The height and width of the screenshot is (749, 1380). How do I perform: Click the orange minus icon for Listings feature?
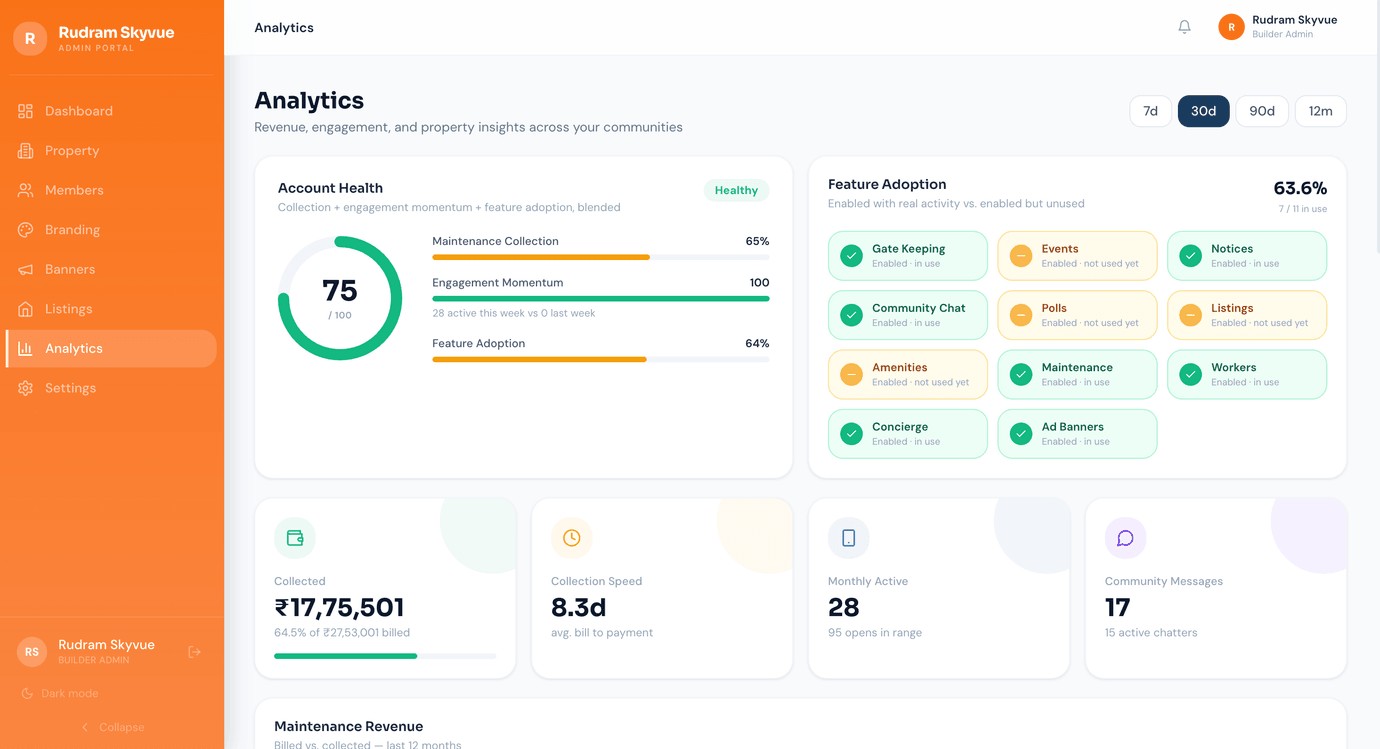[x=1191, y=315]
